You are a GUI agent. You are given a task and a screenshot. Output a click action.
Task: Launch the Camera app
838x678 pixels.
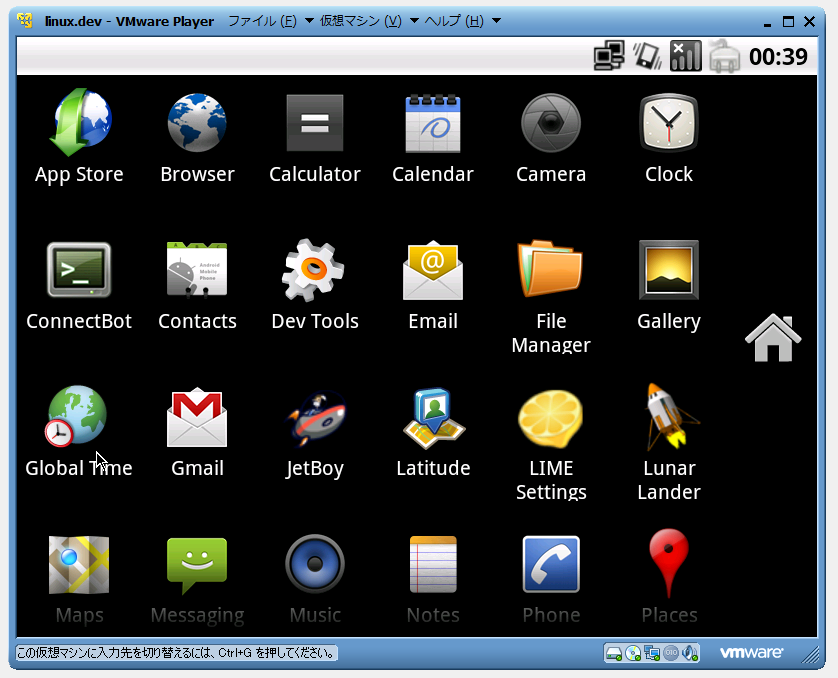coord(551,123)
